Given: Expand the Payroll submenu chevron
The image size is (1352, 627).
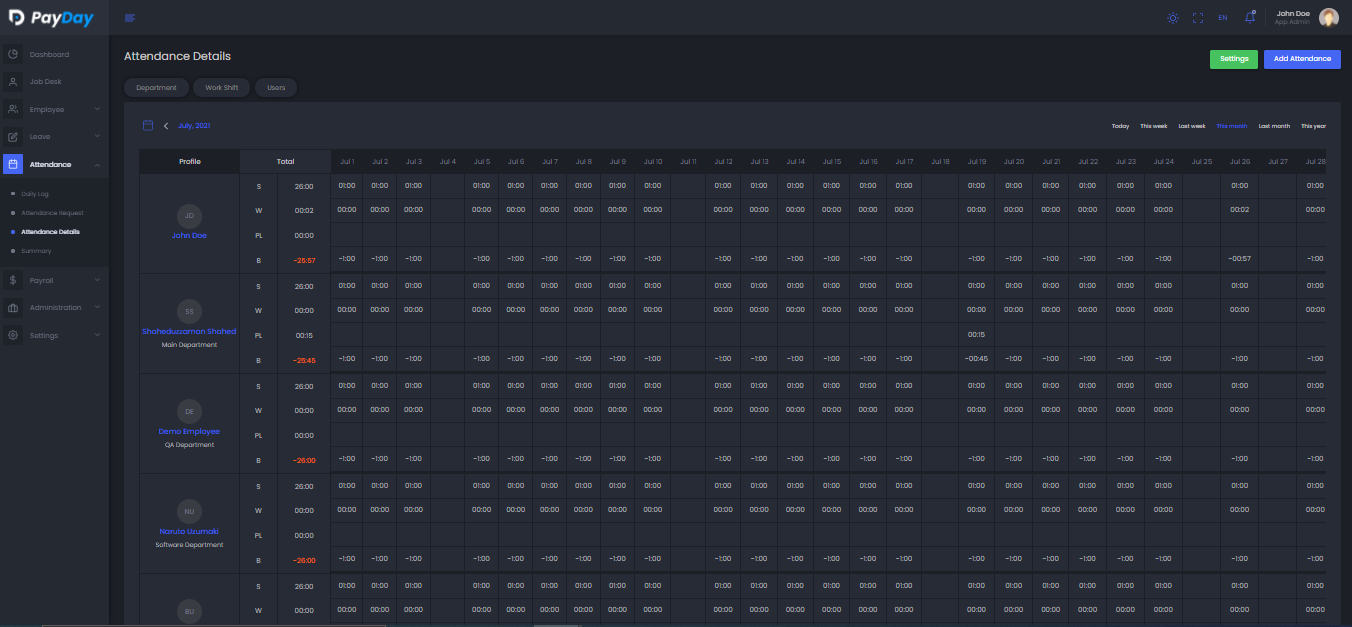Looking at the screenshot, I should pyautogui.click(x=97, y=281).
